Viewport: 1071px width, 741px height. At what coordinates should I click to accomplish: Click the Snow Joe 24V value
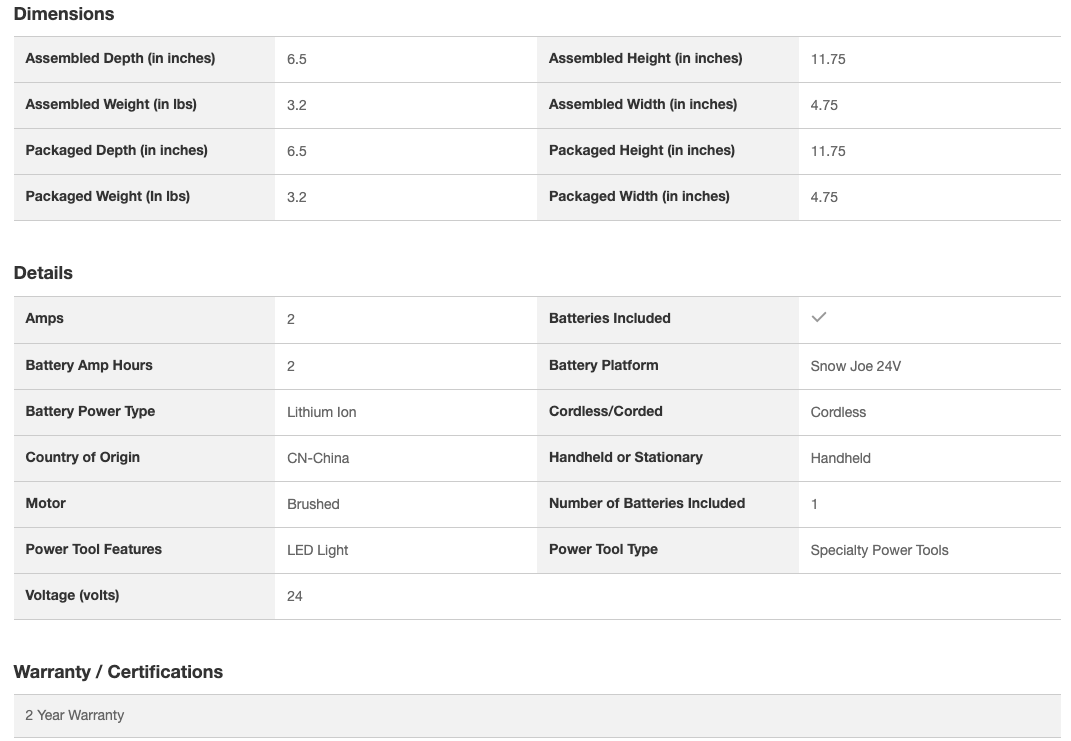(x=855, y=366)
